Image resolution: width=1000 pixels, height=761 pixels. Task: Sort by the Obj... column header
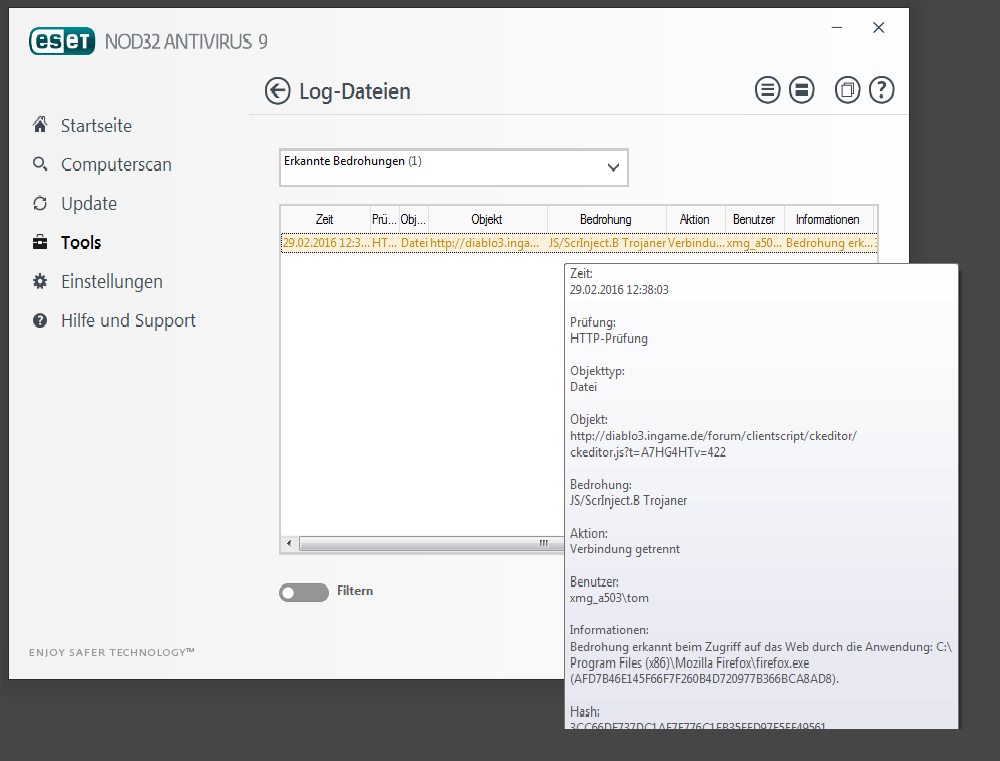tap(413, 219)
